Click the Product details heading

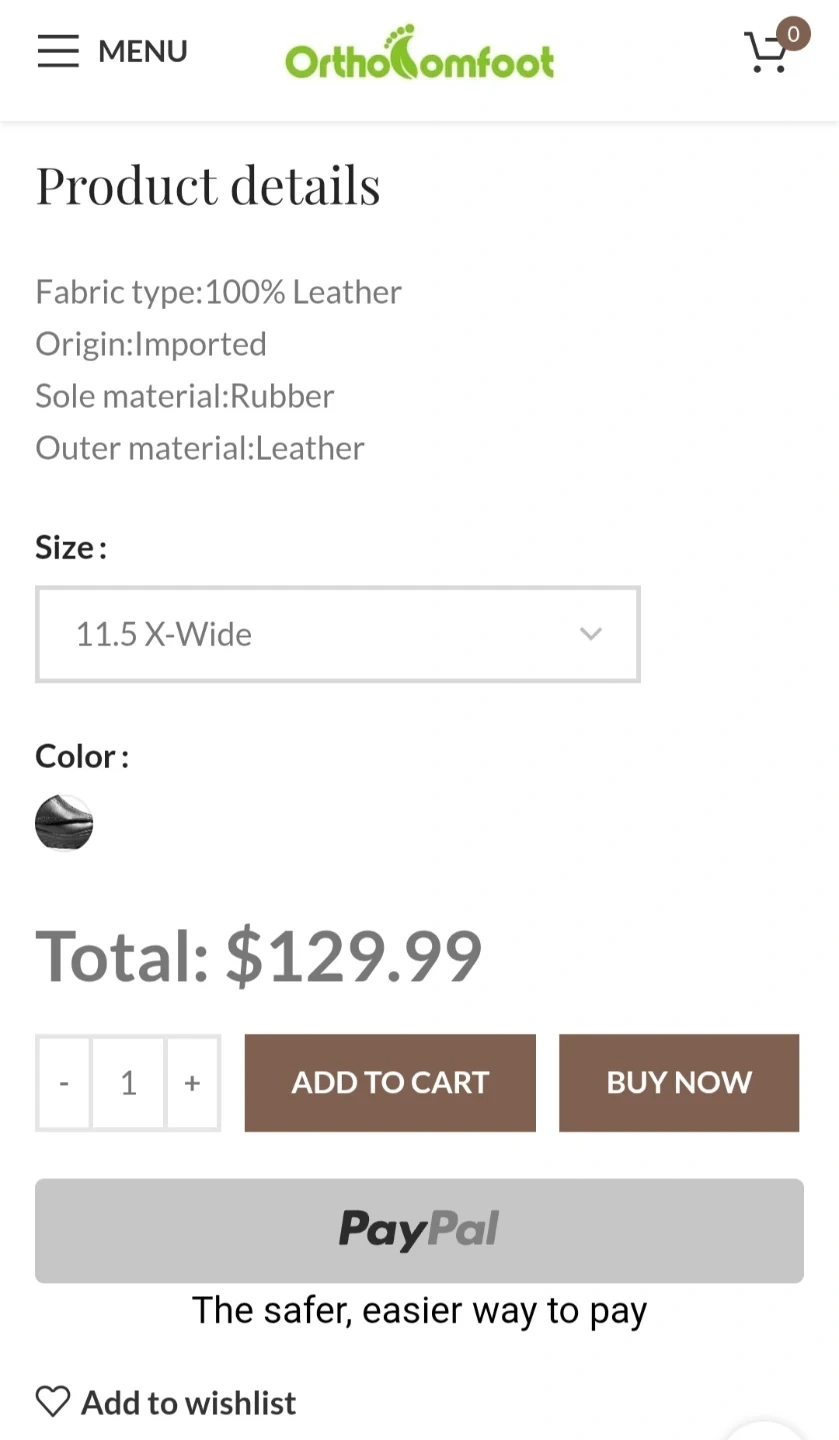tap(208, 185)
